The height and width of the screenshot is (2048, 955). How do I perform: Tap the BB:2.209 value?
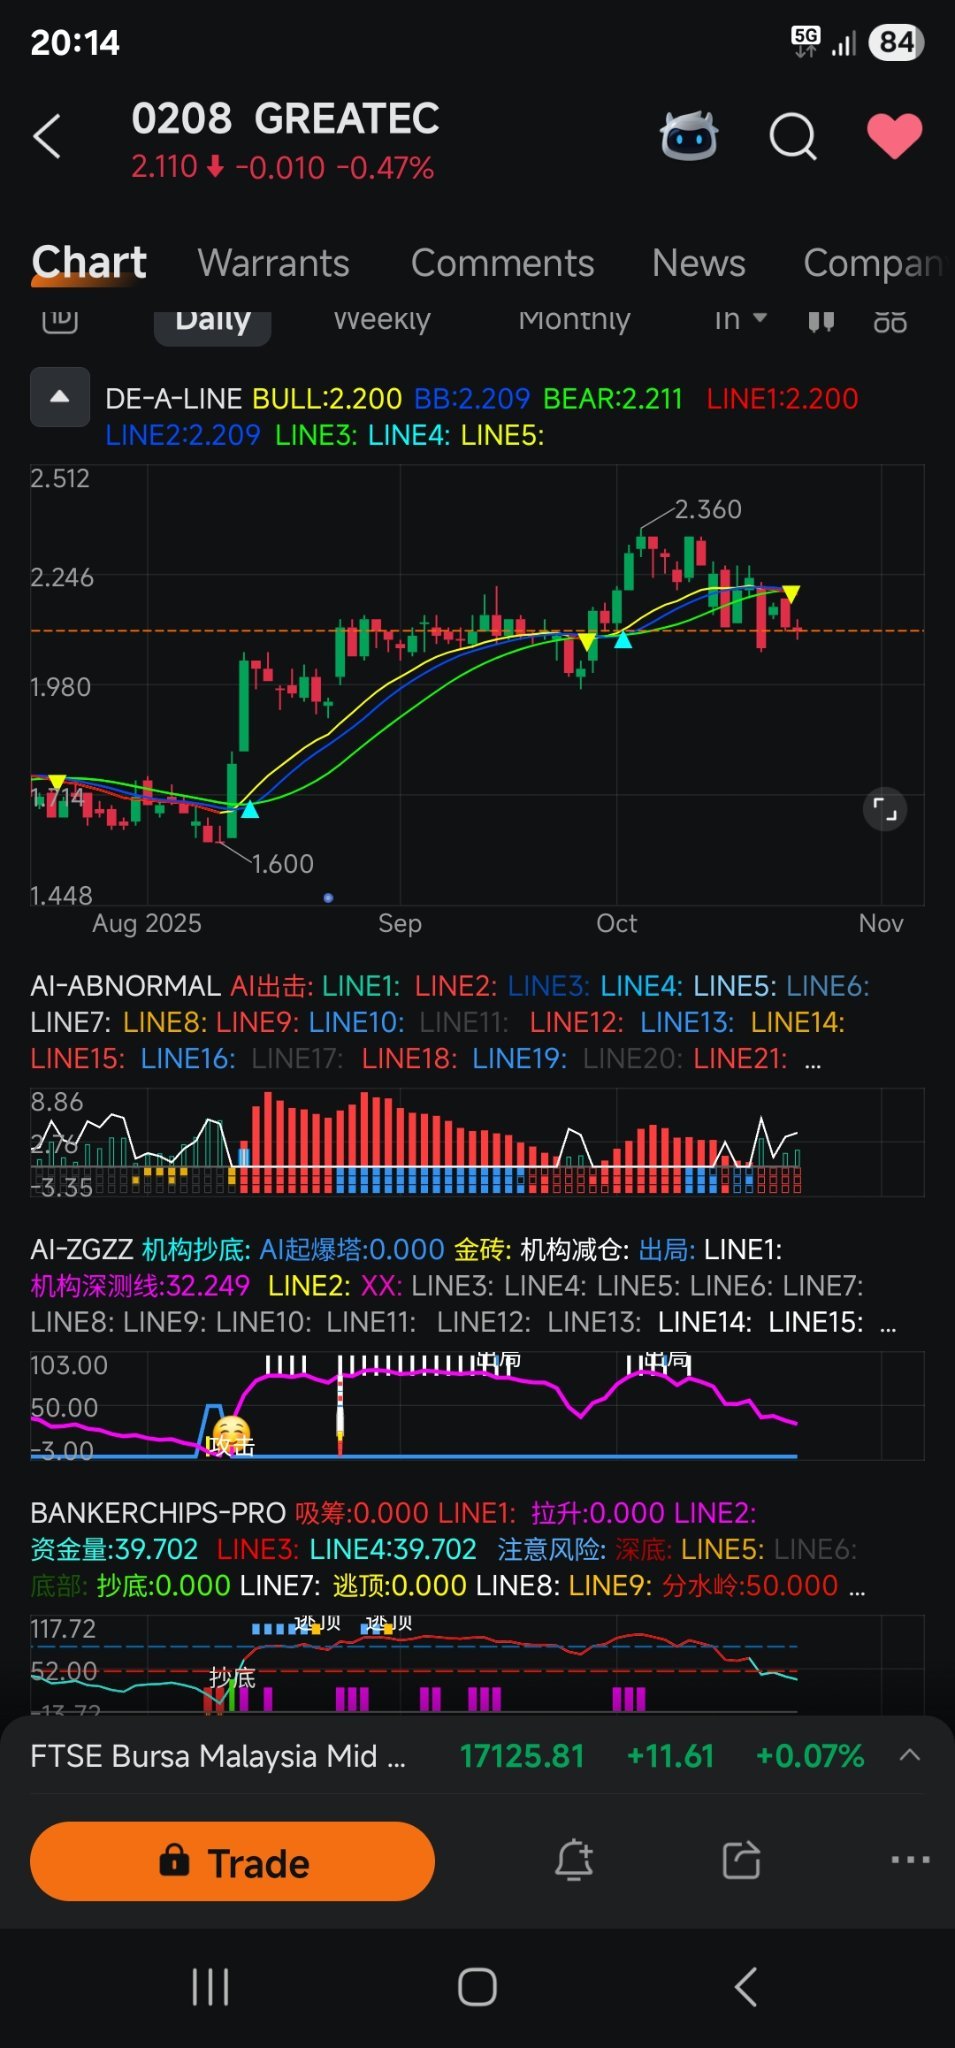click(471, 399)
